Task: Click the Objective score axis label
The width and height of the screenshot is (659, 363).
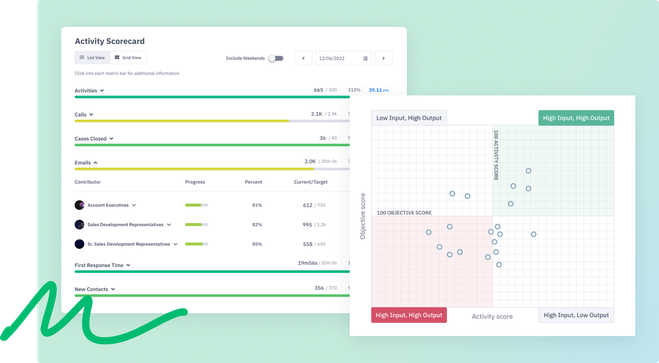Action: [363, 216]
